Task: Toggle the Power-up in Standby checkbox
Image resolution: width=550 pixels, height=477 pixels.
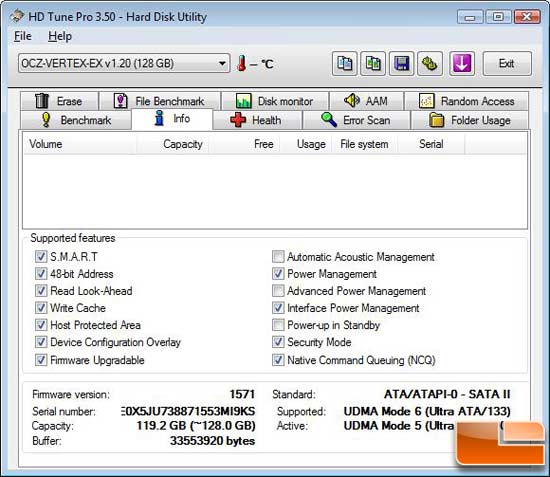Action: pos(278,325)
